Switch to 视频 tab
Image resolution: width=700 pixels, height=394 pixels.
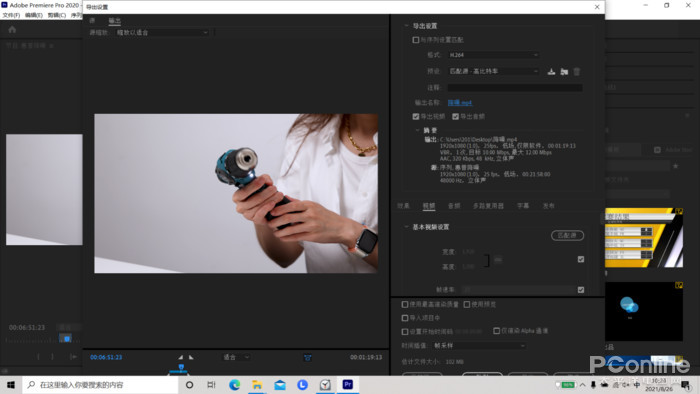click(429, 206)
